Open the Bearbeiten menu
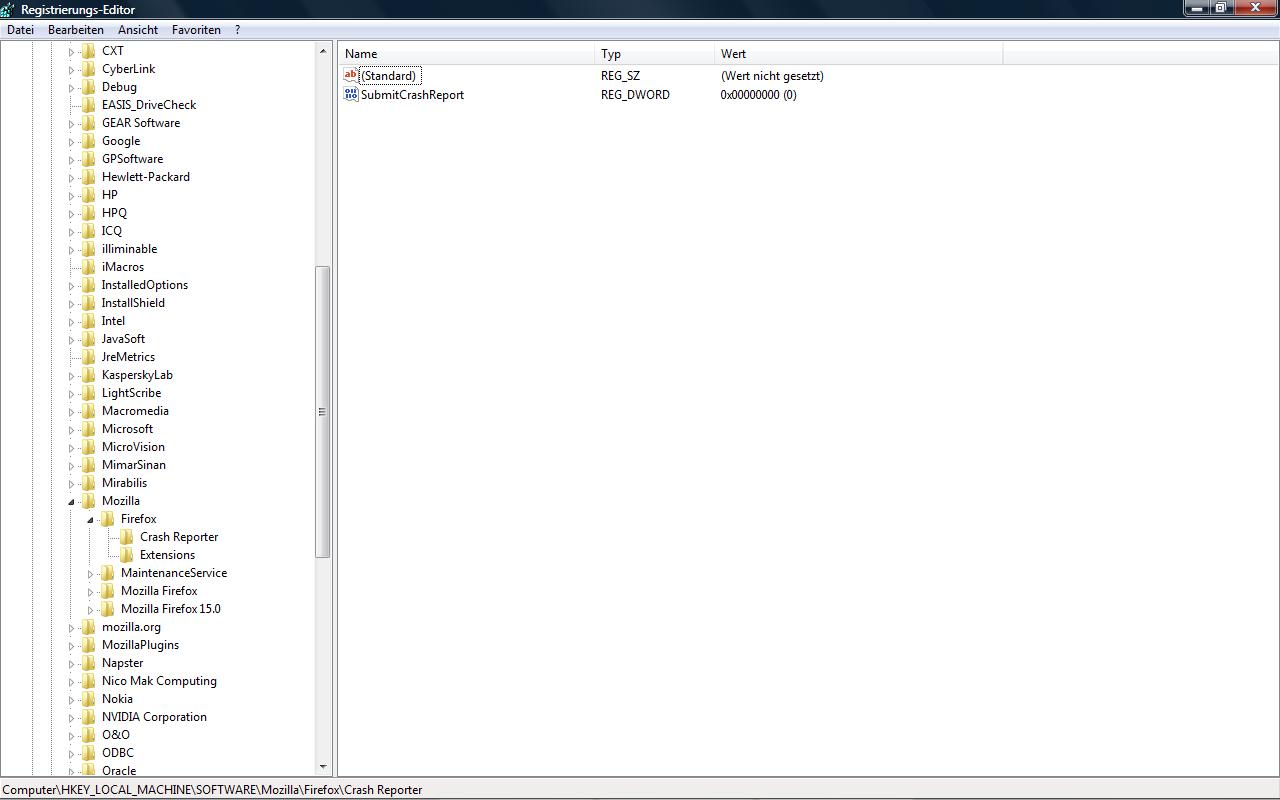Screen dimensions: 1280x800 [76, 30]
